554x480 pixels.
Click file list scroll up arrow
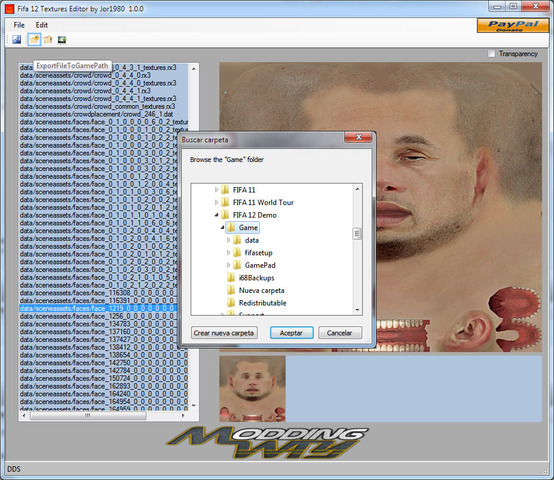[194, 69]
